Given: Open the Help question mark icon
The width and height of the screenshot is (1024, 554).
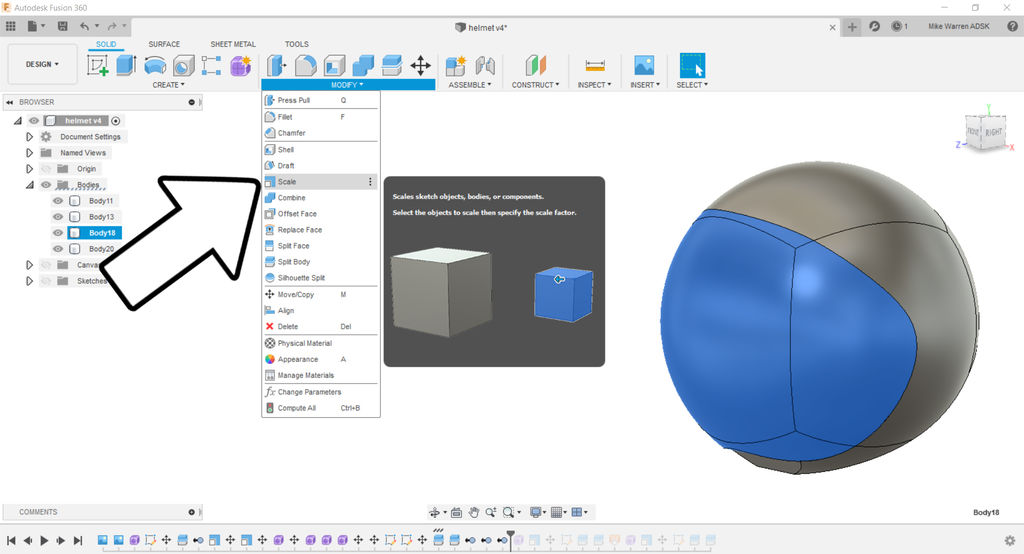Looking at the screenshot, I should coord(1012,26).
